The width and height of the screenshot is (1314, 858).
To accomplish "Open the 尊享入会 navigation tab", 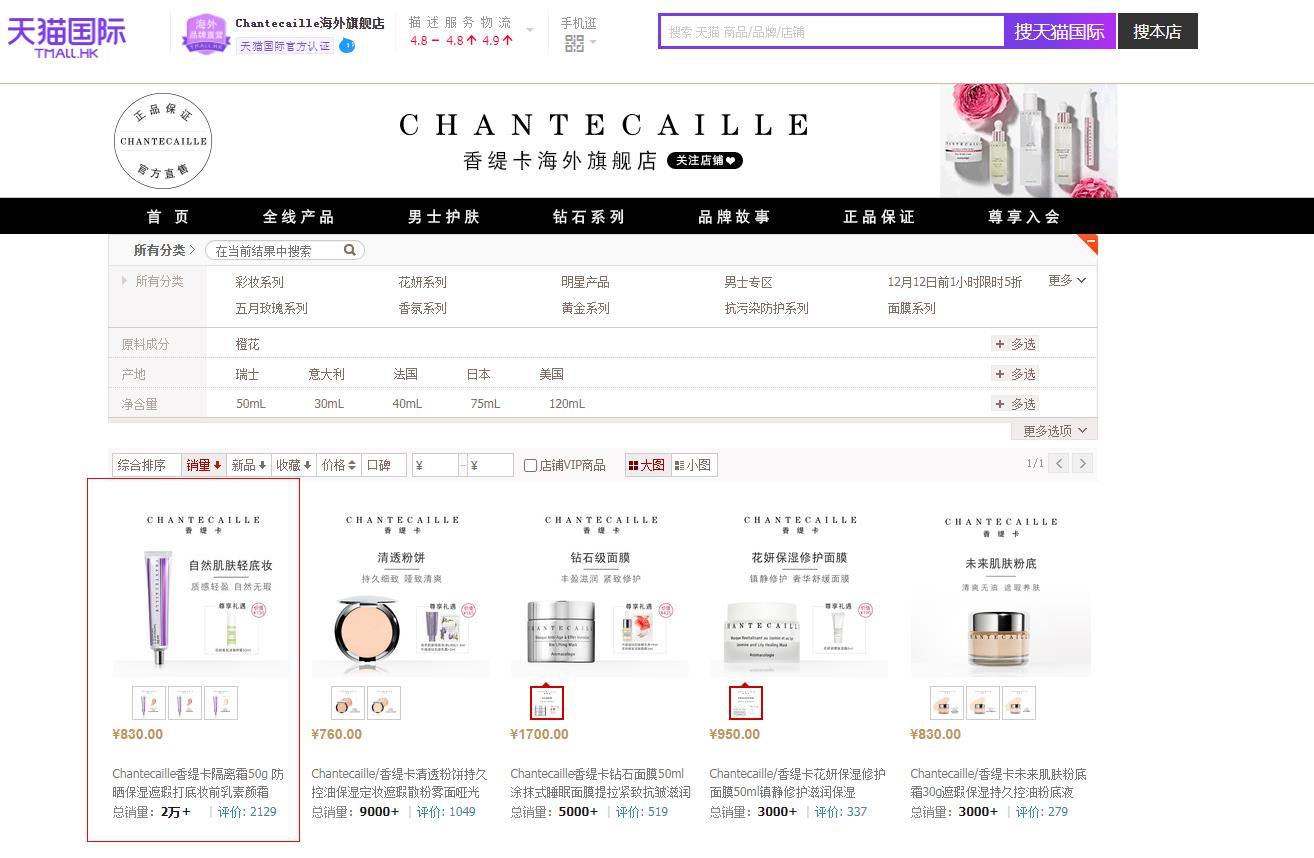I will pyautogui.click(x=1024, y=217).
